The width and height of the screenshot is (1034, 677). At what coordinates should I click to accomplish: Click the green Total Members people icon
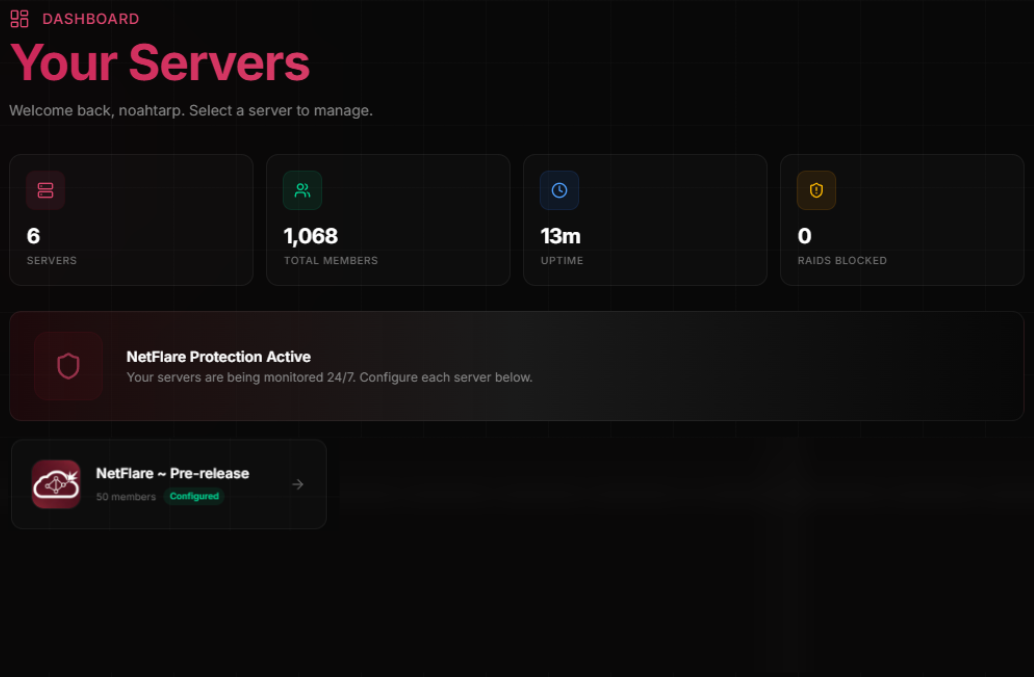pyautogui.click(x=302, y=190)
